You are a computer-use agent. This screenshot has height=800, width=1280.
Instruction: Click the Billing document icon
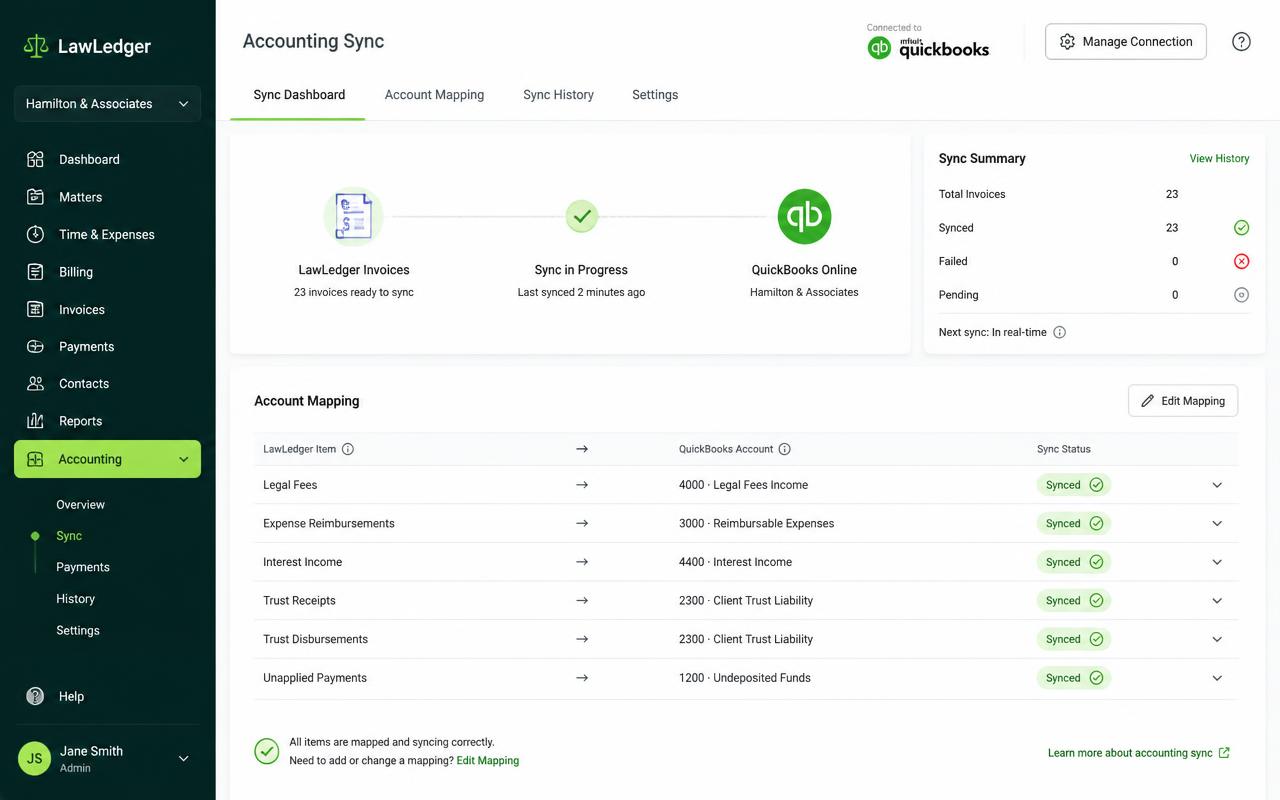35,272
